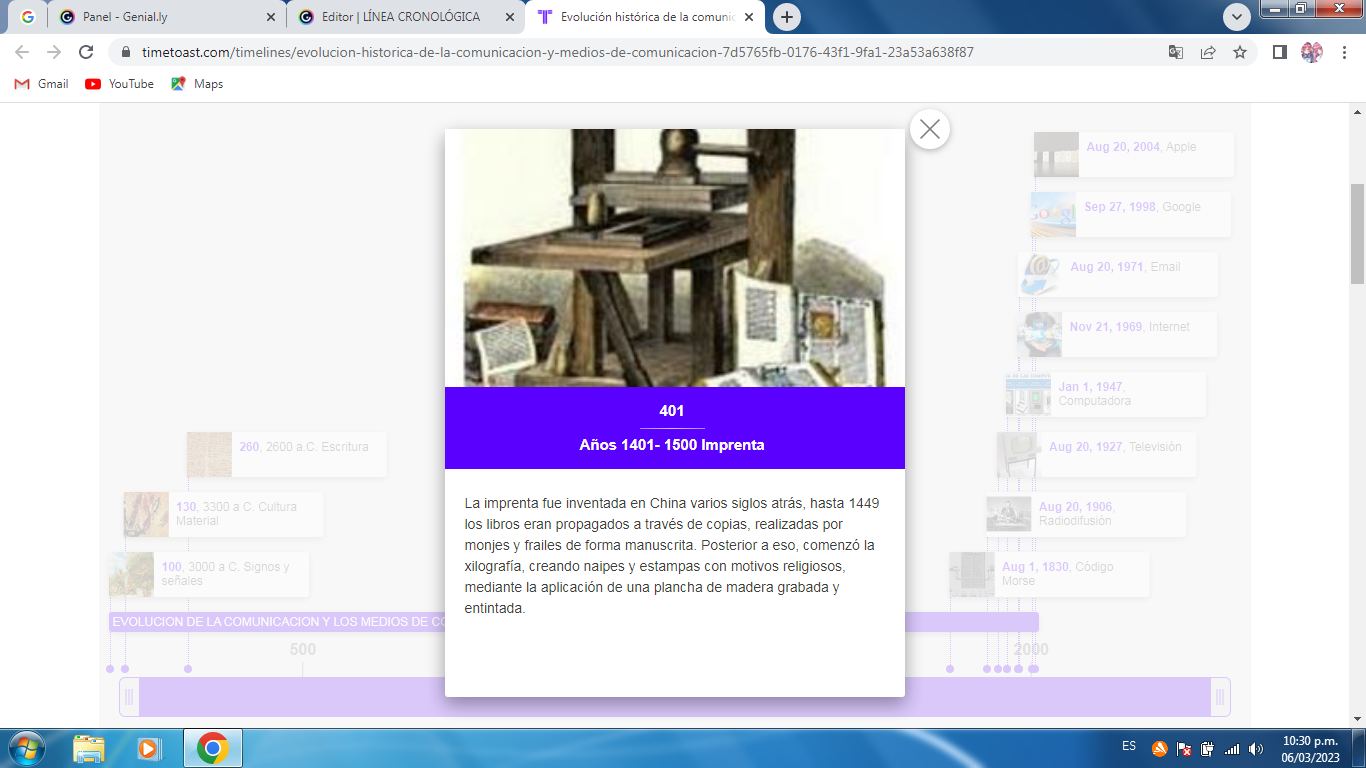
Task: Click the Escritura event thumbnail
Action: point(209,454)
